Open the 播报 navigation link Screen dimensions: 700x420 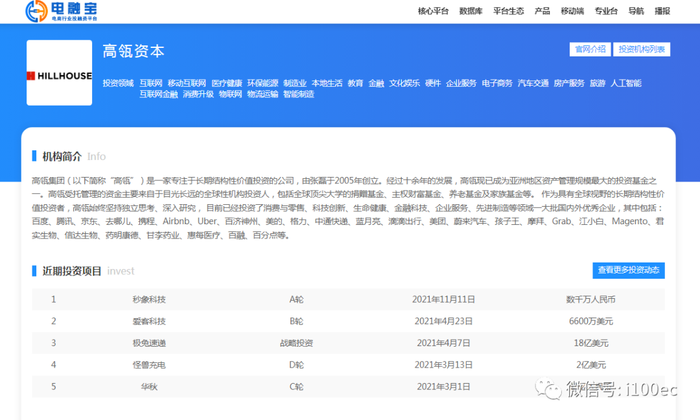click(x=662, y=11)
